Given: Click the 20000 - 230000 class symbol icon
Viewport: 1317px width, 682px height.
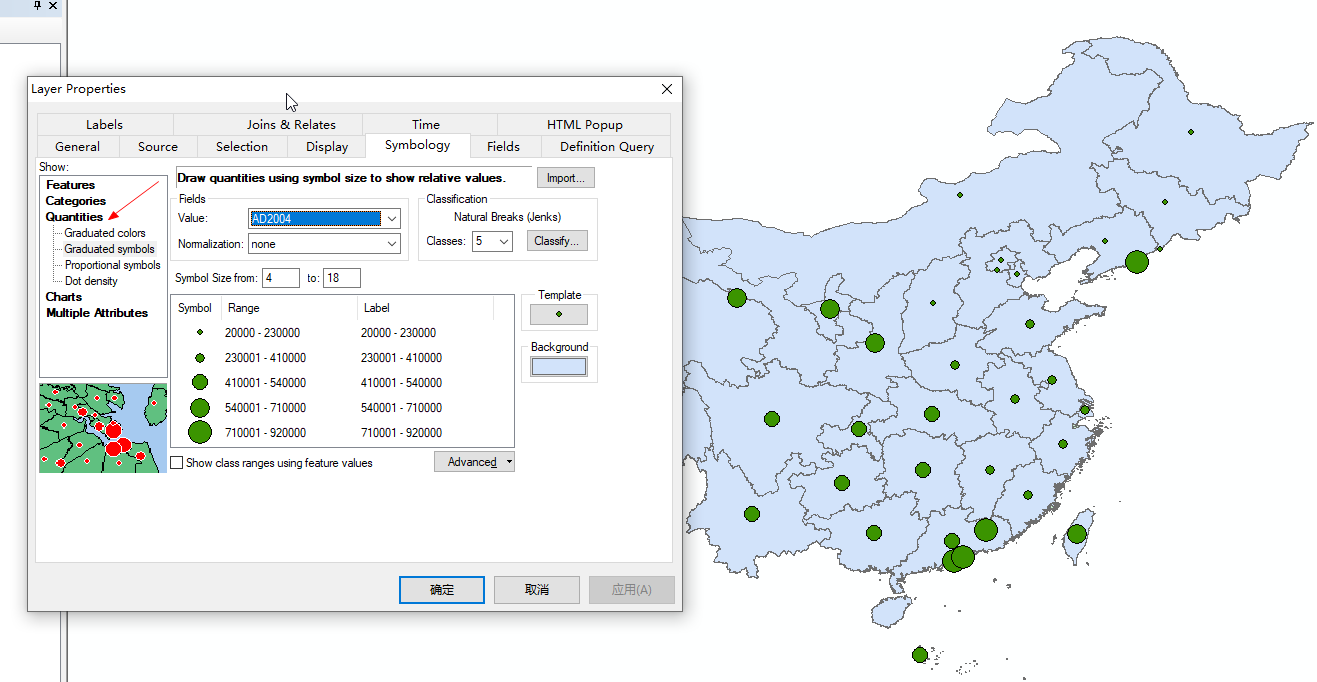Looking at the screenshot, I should tap(200, 333).
